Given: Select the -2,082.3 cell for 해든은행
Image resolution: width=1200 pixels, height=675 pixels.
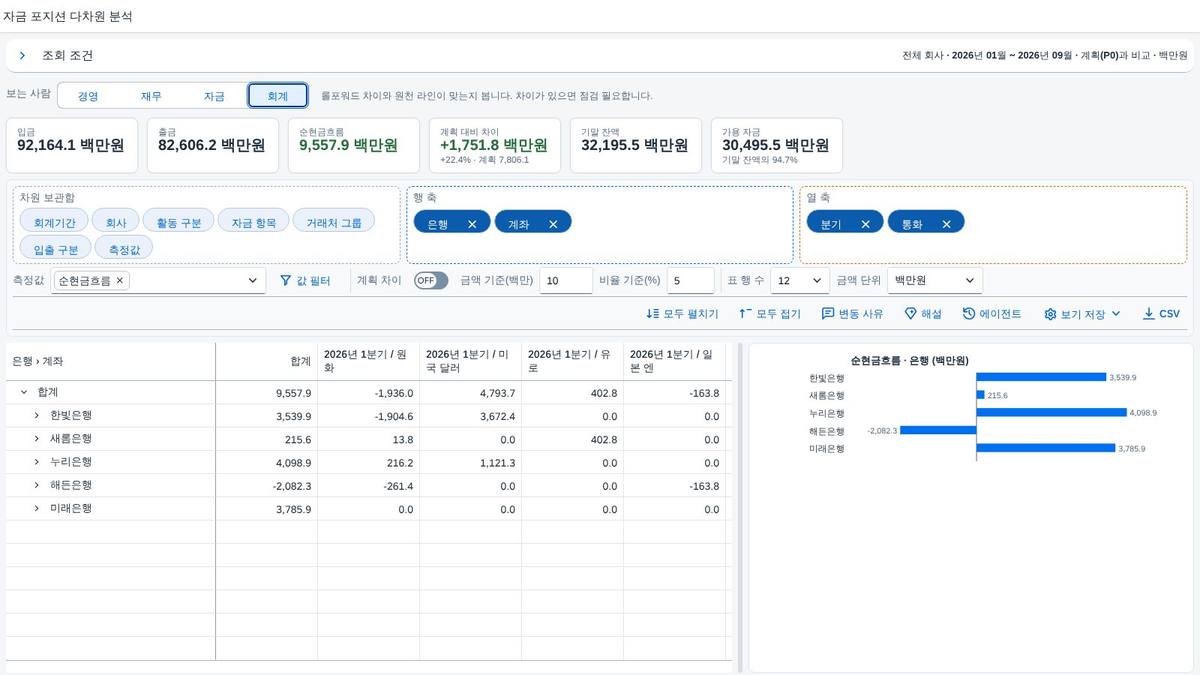Looking at the screenshot, I should coord(267,486).
